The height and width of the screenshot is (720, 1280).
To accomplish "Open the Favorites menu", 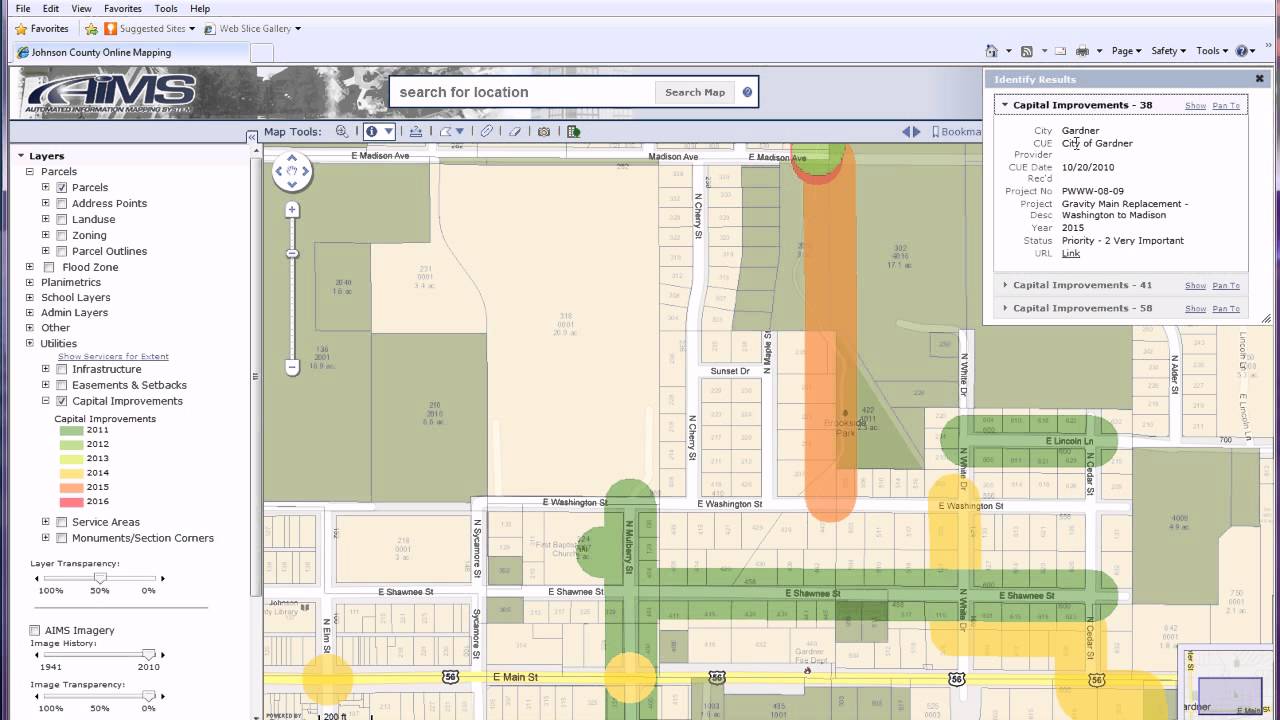I will (123, 8).
